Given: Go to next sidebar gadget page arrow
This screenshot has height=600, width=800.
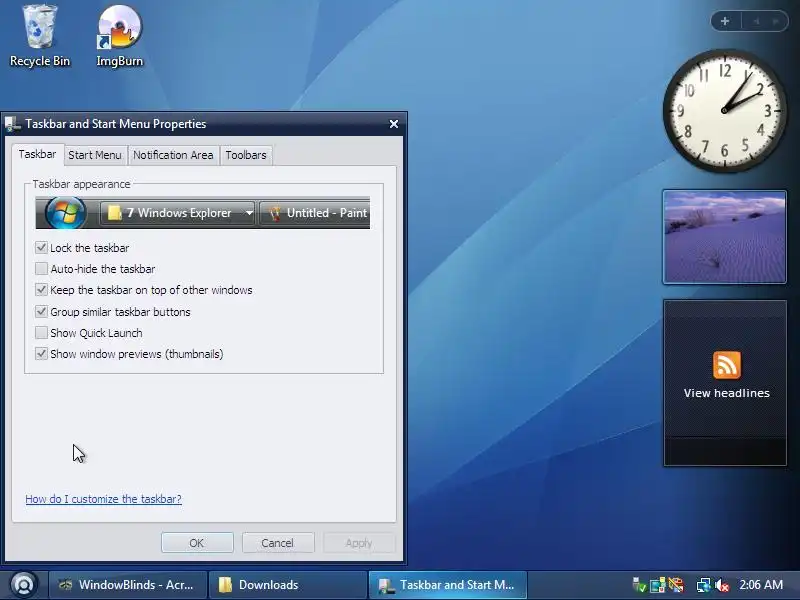Looking at the screenshot, I should coord(776,21).
